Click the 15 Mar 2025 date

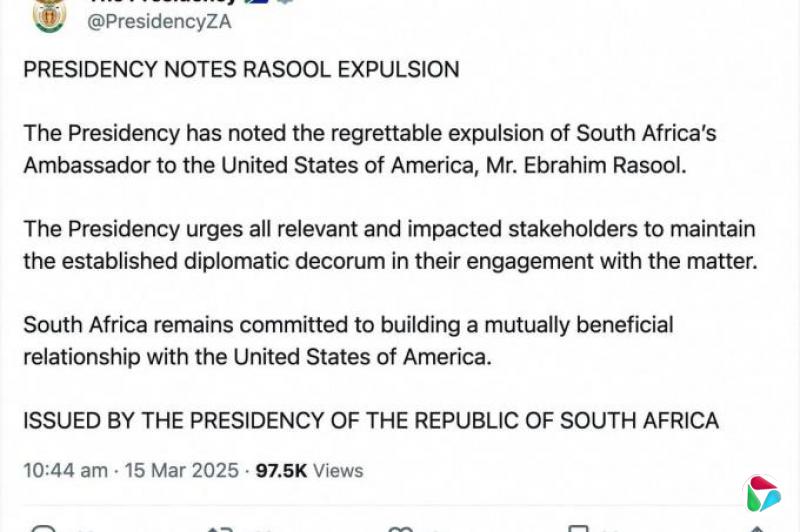pyautogui.click(x=182, y=470)
